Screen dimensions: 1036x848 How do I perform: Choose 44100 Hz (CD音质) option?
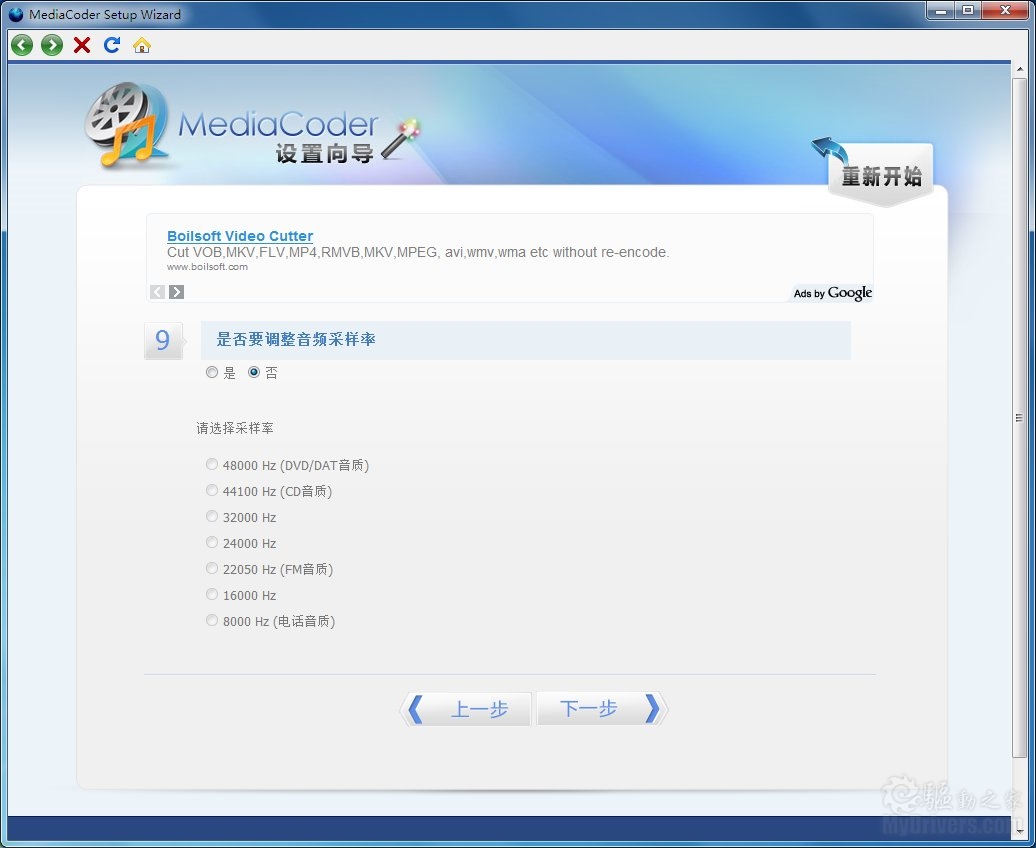point(211,490)
